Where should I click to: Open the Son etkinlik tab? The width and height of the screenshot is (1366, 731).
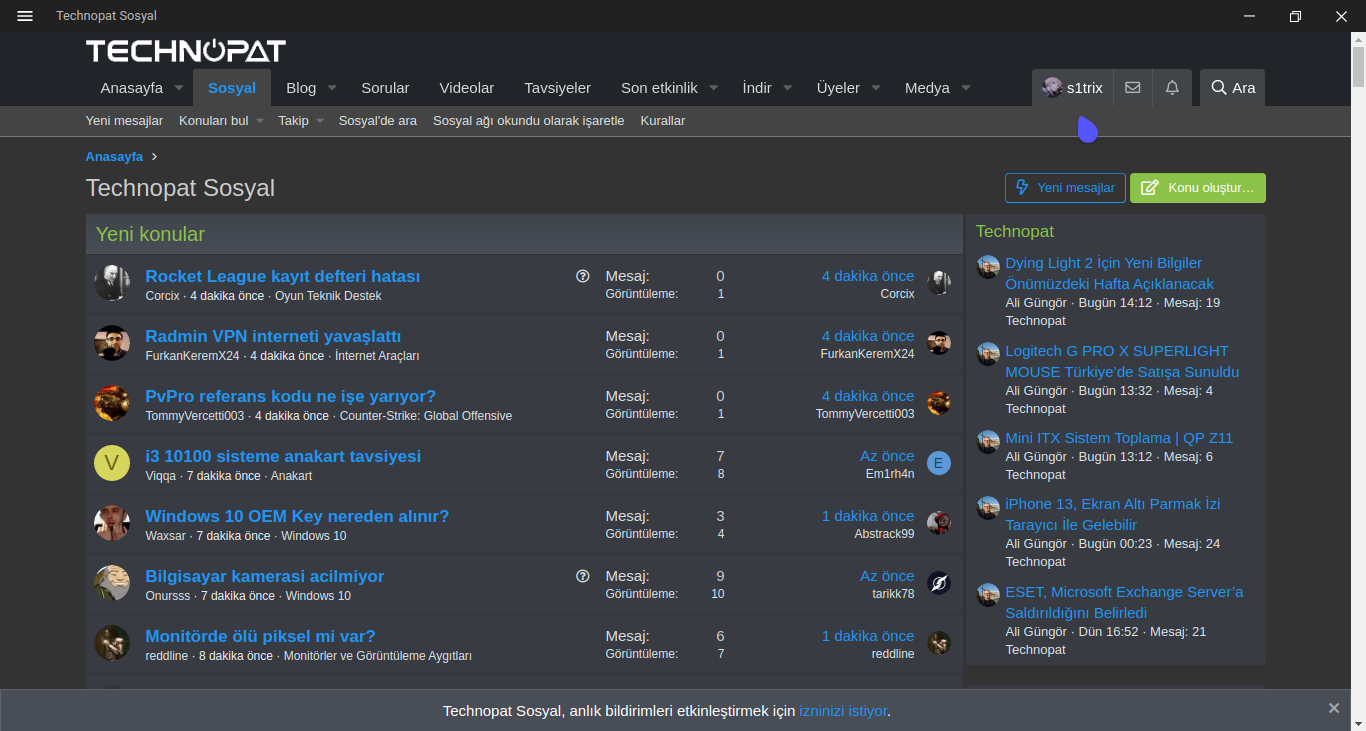(659, 88)
